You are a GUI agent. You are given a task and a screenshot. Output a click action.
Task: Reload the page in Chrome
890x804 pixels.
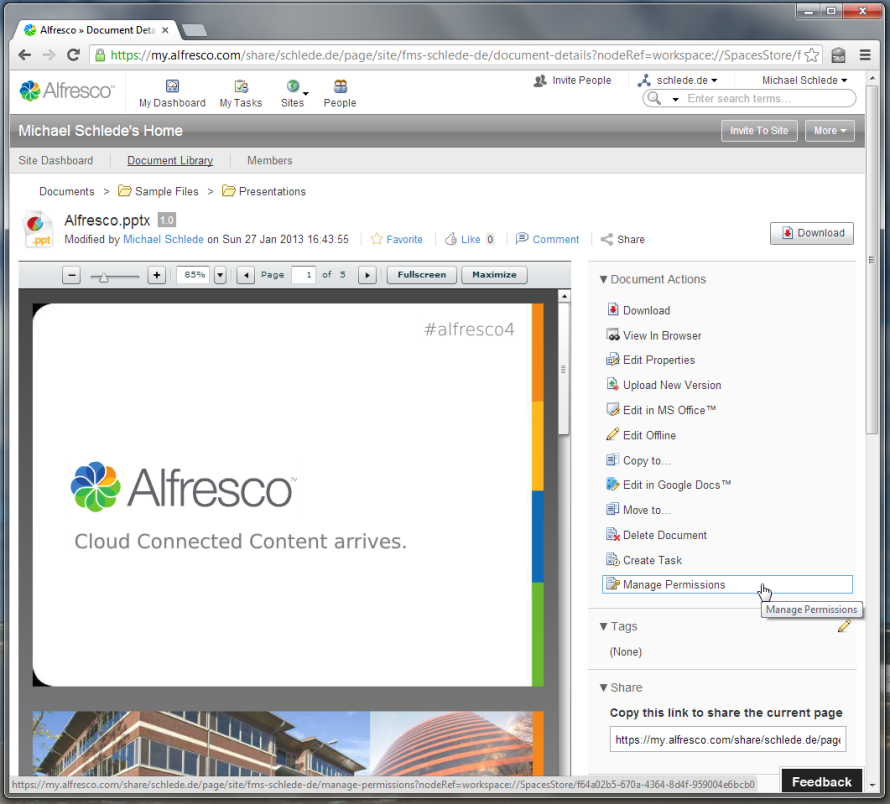pos(73,55)
